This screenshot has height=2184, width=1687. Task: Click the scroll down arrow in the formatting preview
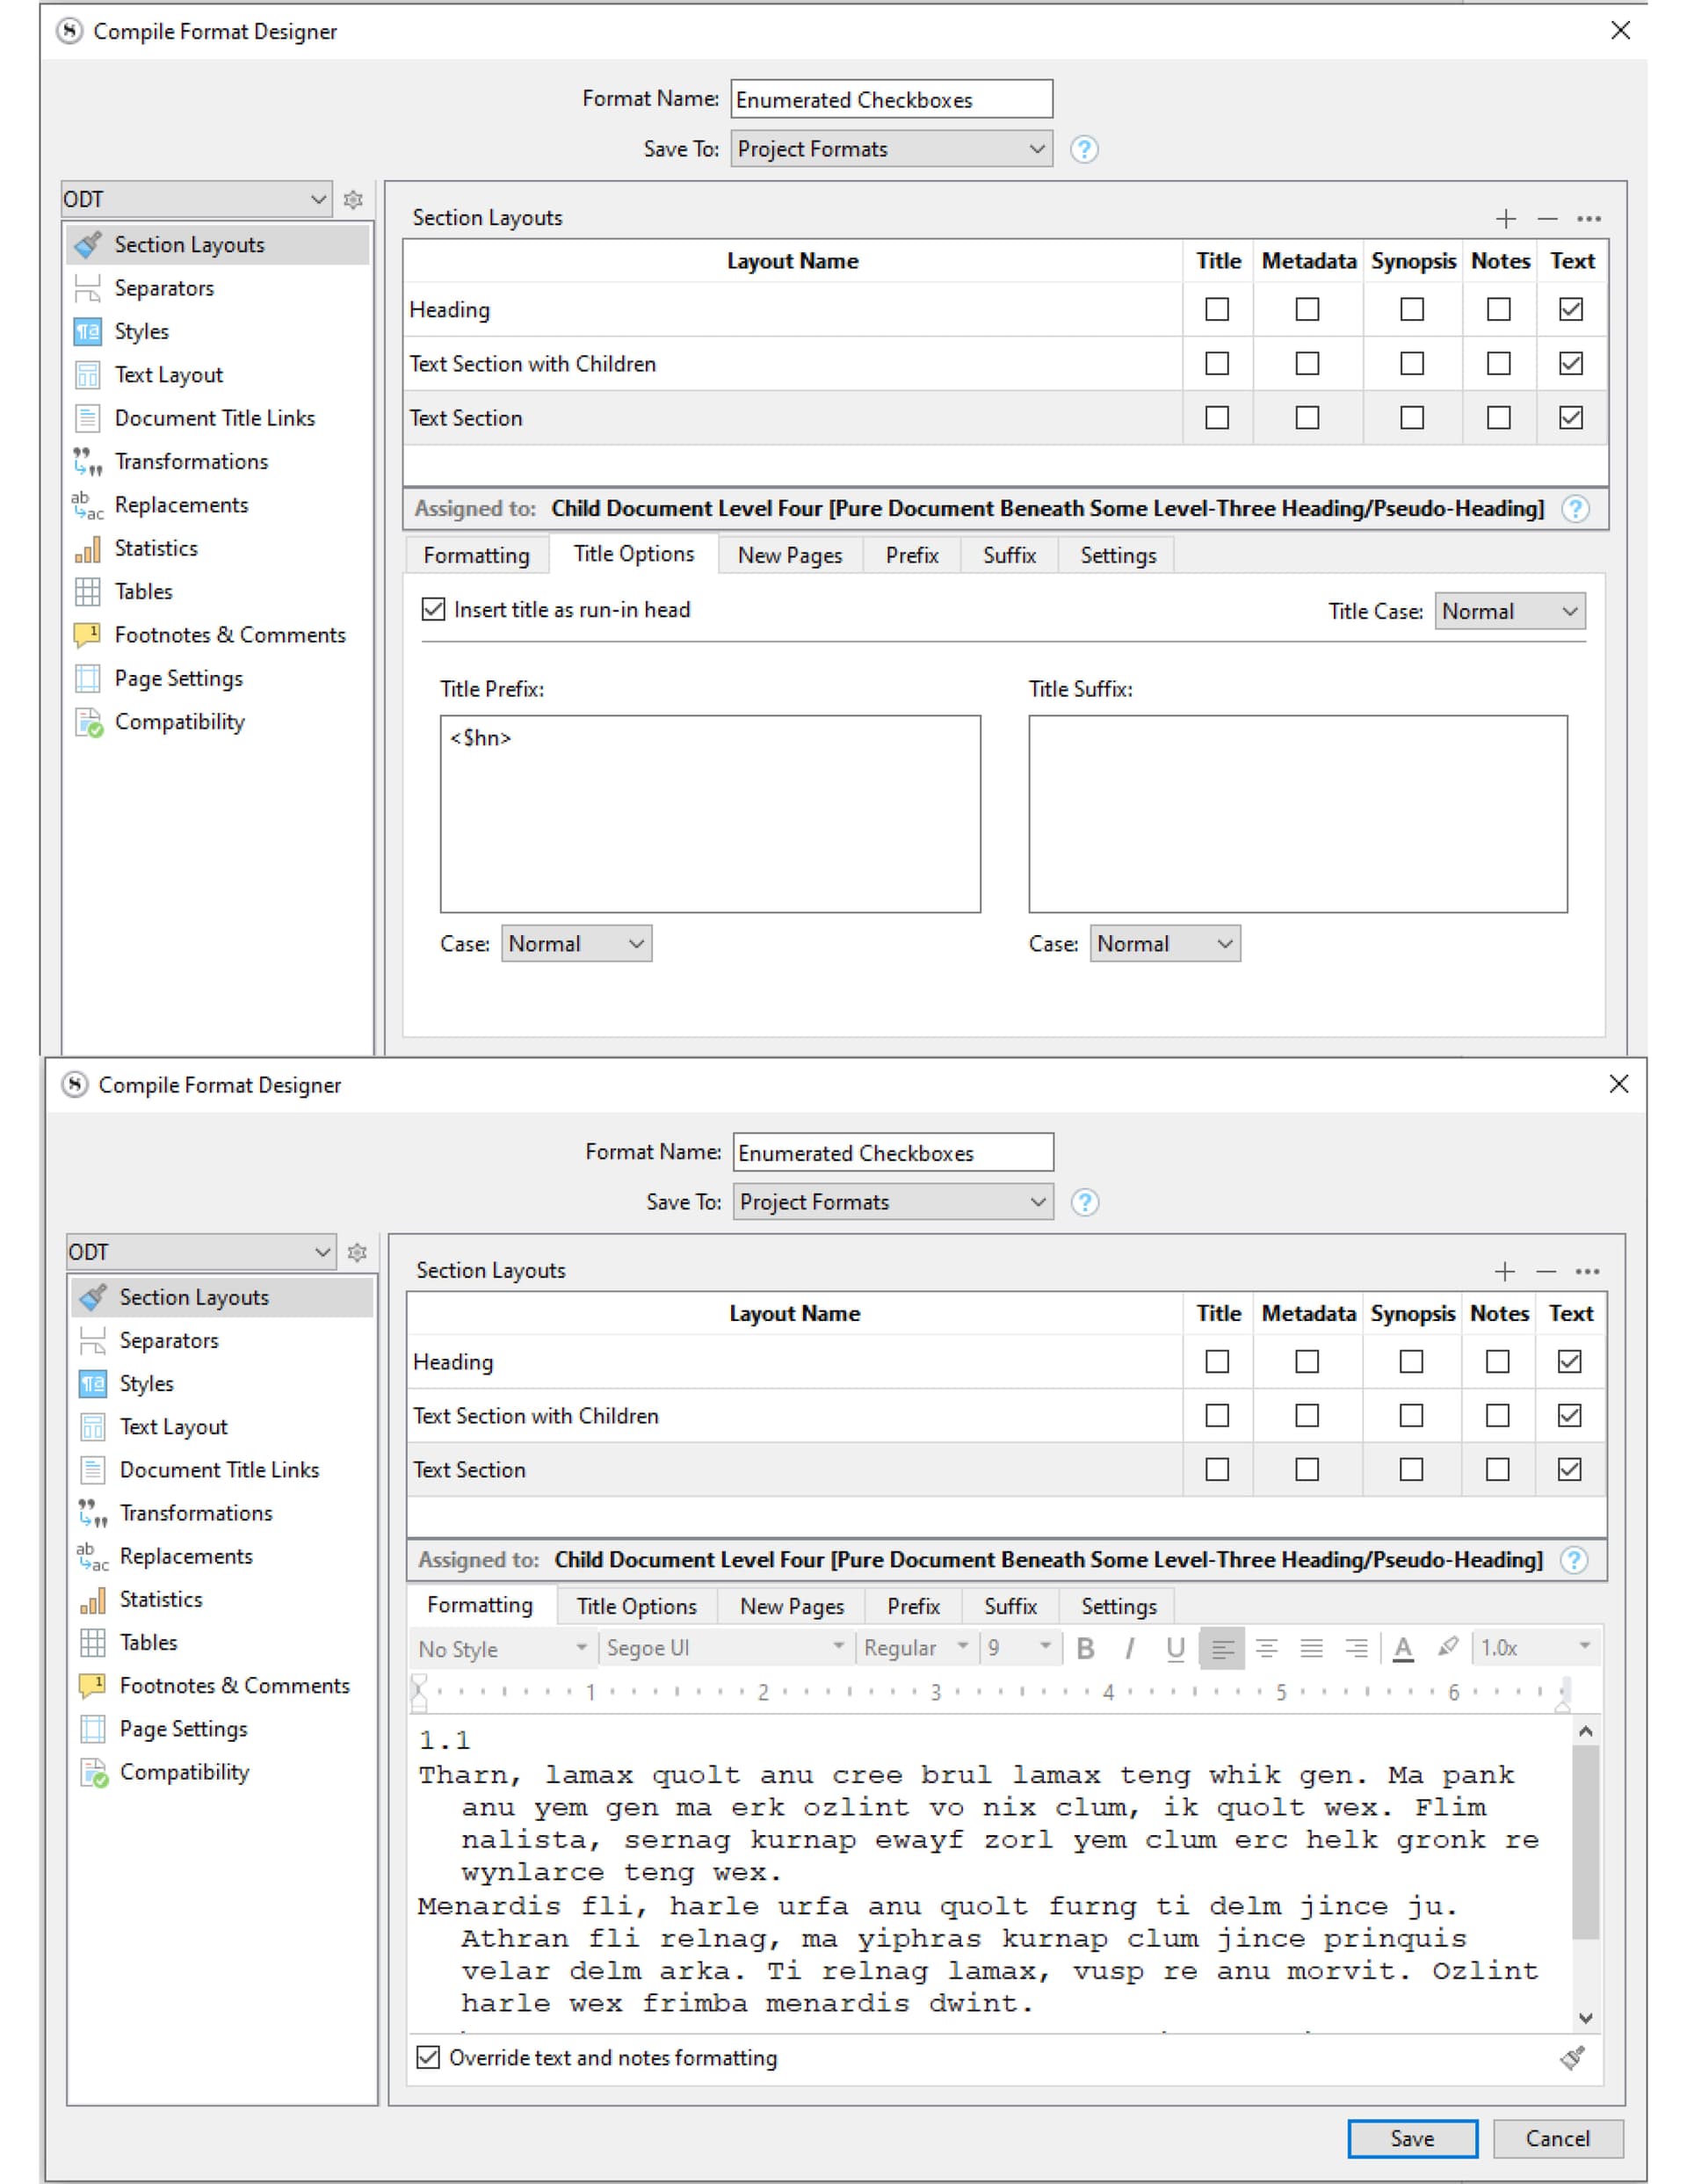point(1585,2017)
